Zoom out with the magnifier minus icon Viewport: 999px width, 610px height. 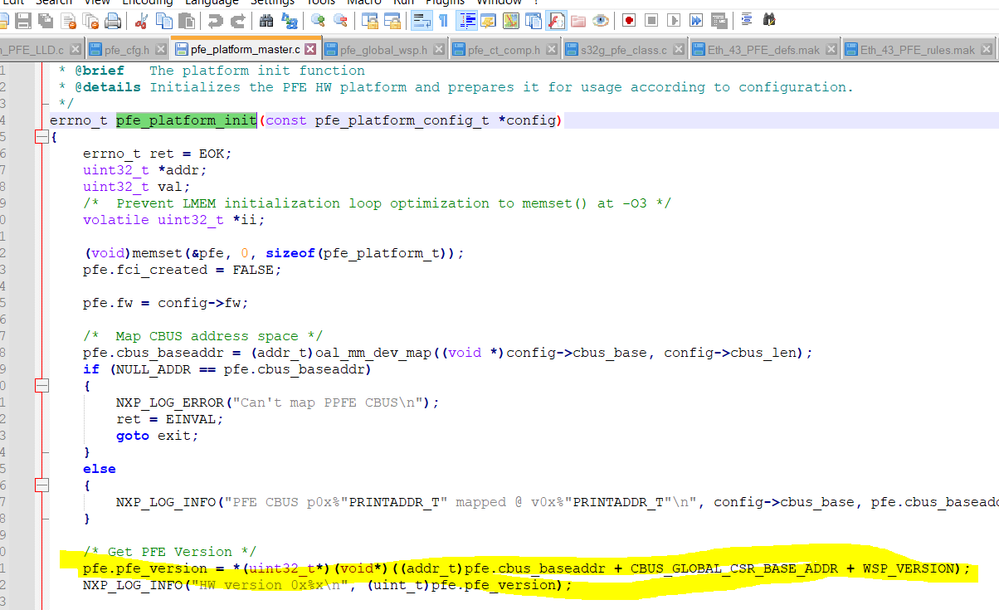341,21
